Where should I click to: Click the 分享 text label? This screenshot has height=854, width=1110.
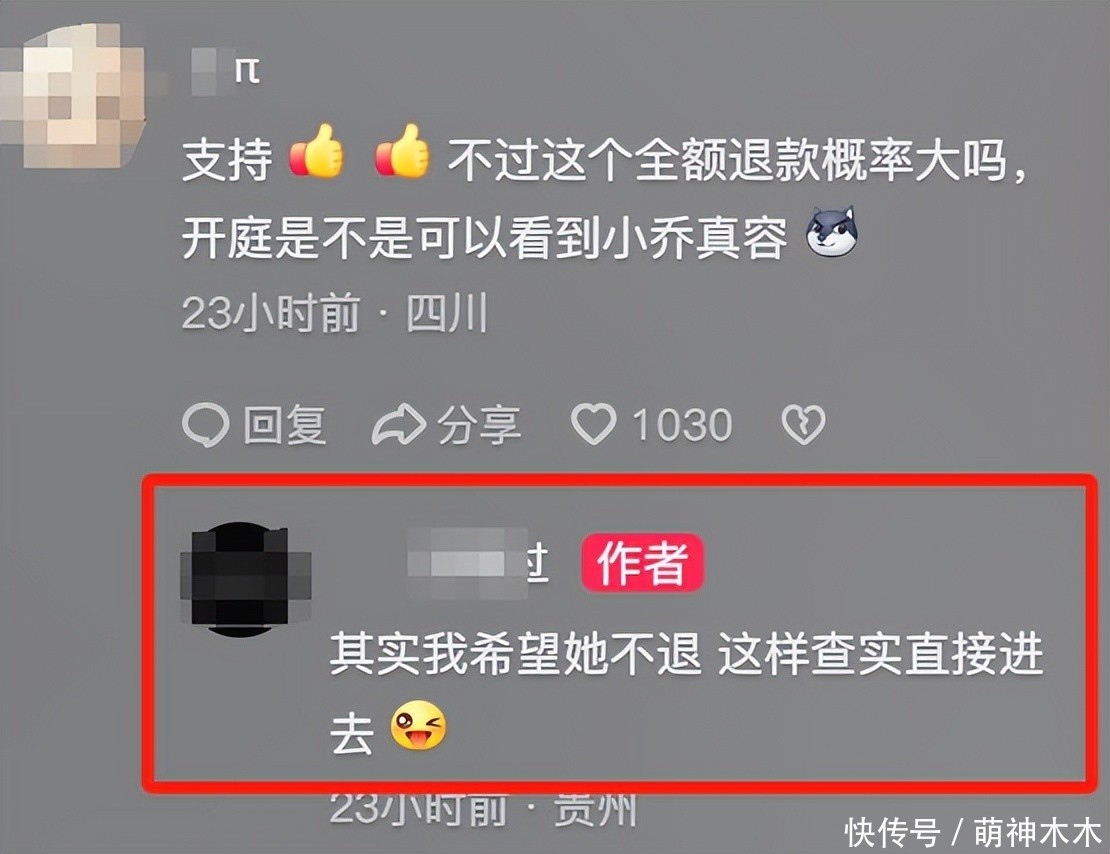click(x=480, y=425)
